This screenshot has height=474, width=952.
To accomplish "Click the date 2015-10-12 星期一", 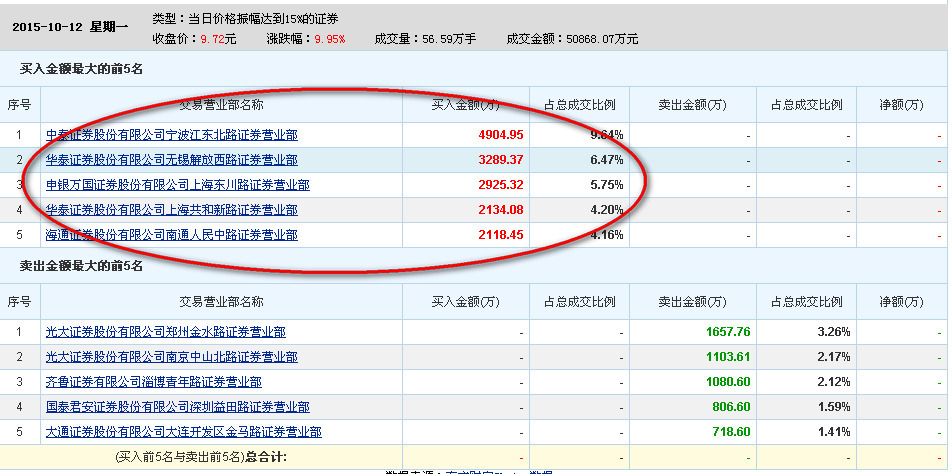I will click(70, 27).
